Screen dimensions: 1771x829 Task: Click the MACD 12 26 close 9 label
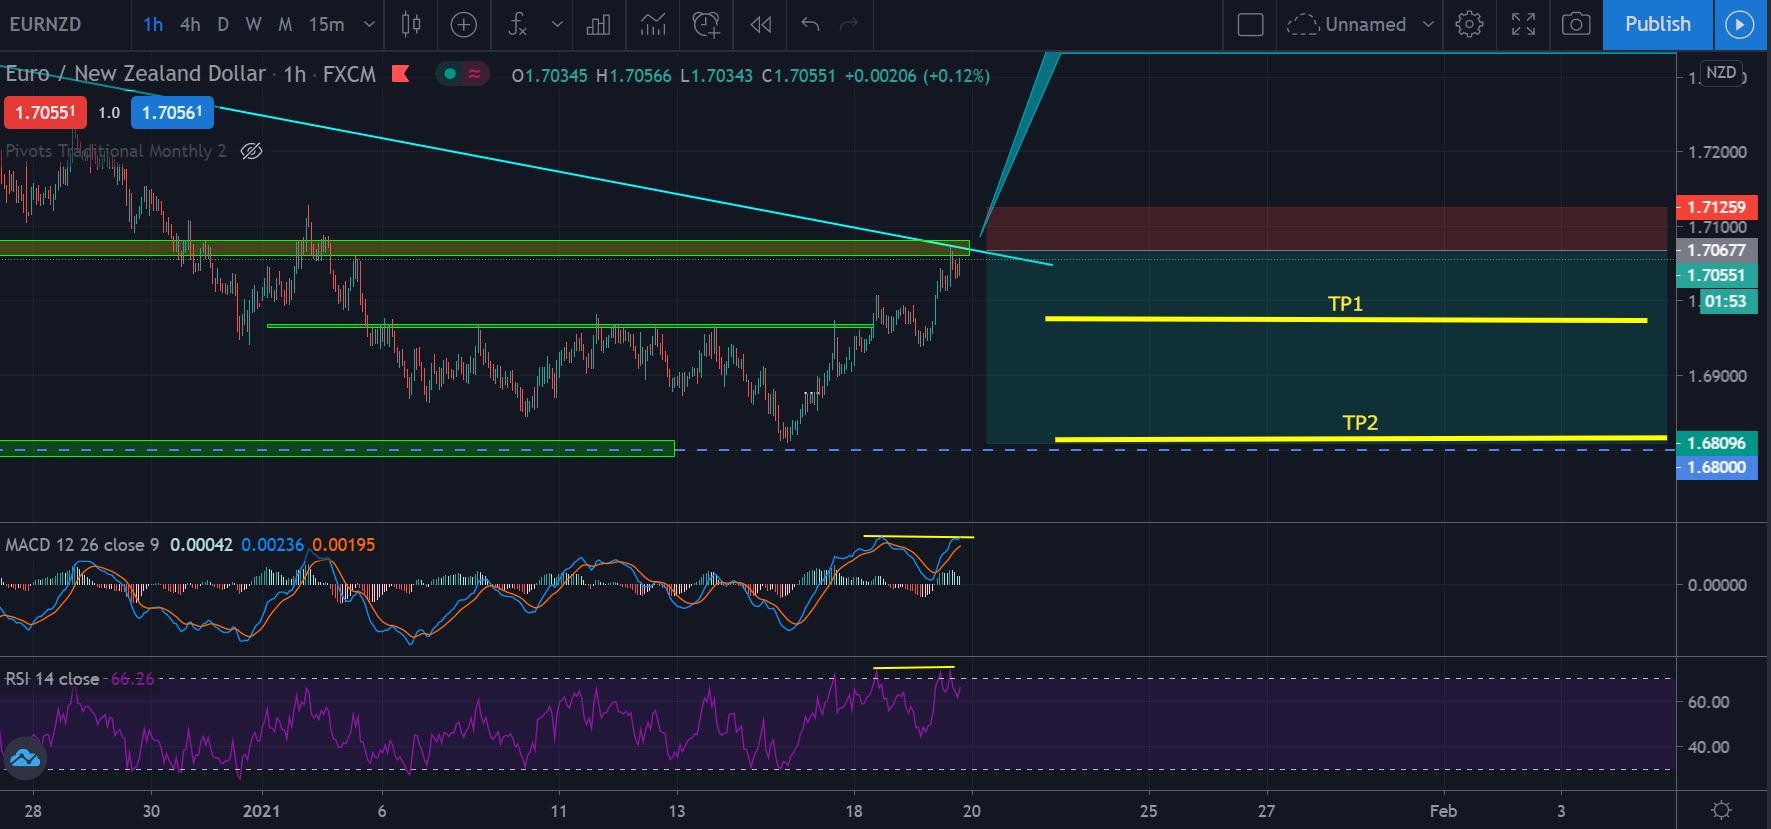[x=82, y=545]
